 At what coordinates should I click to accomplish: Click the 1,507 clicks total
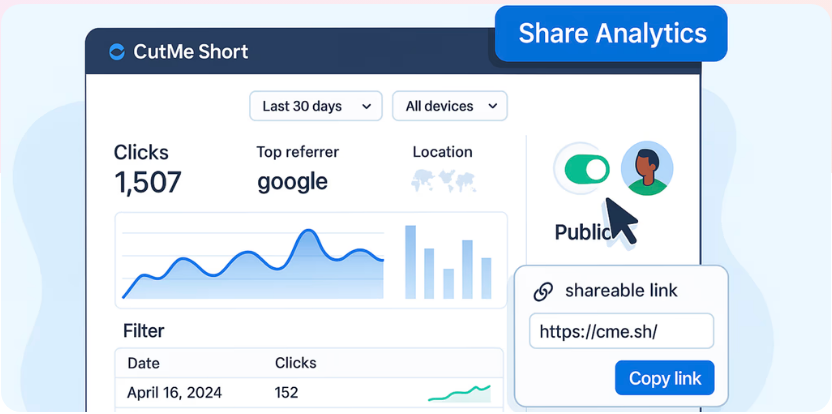pos(148,182)
